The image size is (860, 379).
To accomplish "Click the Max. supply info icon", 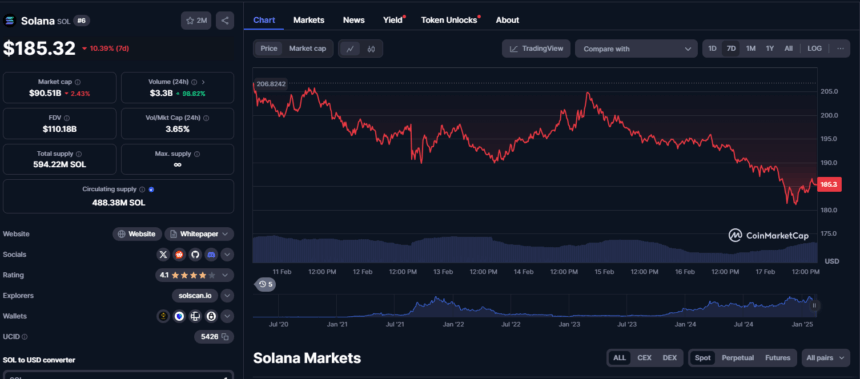I will click(197, 154).
